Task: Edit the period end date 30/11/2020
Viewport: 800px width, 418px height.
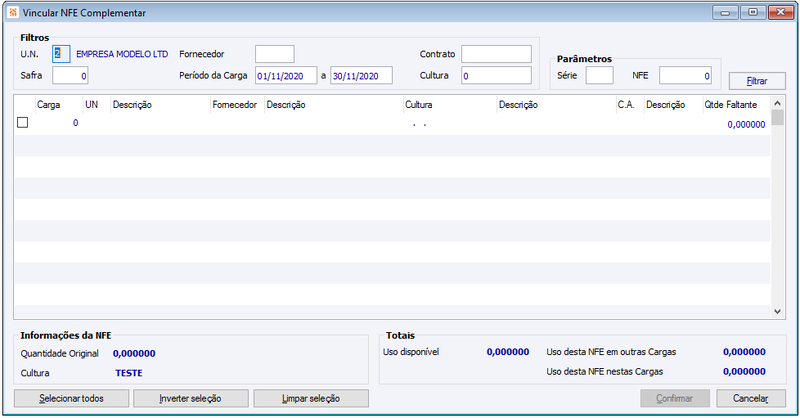Action: [x=361, y=76]
